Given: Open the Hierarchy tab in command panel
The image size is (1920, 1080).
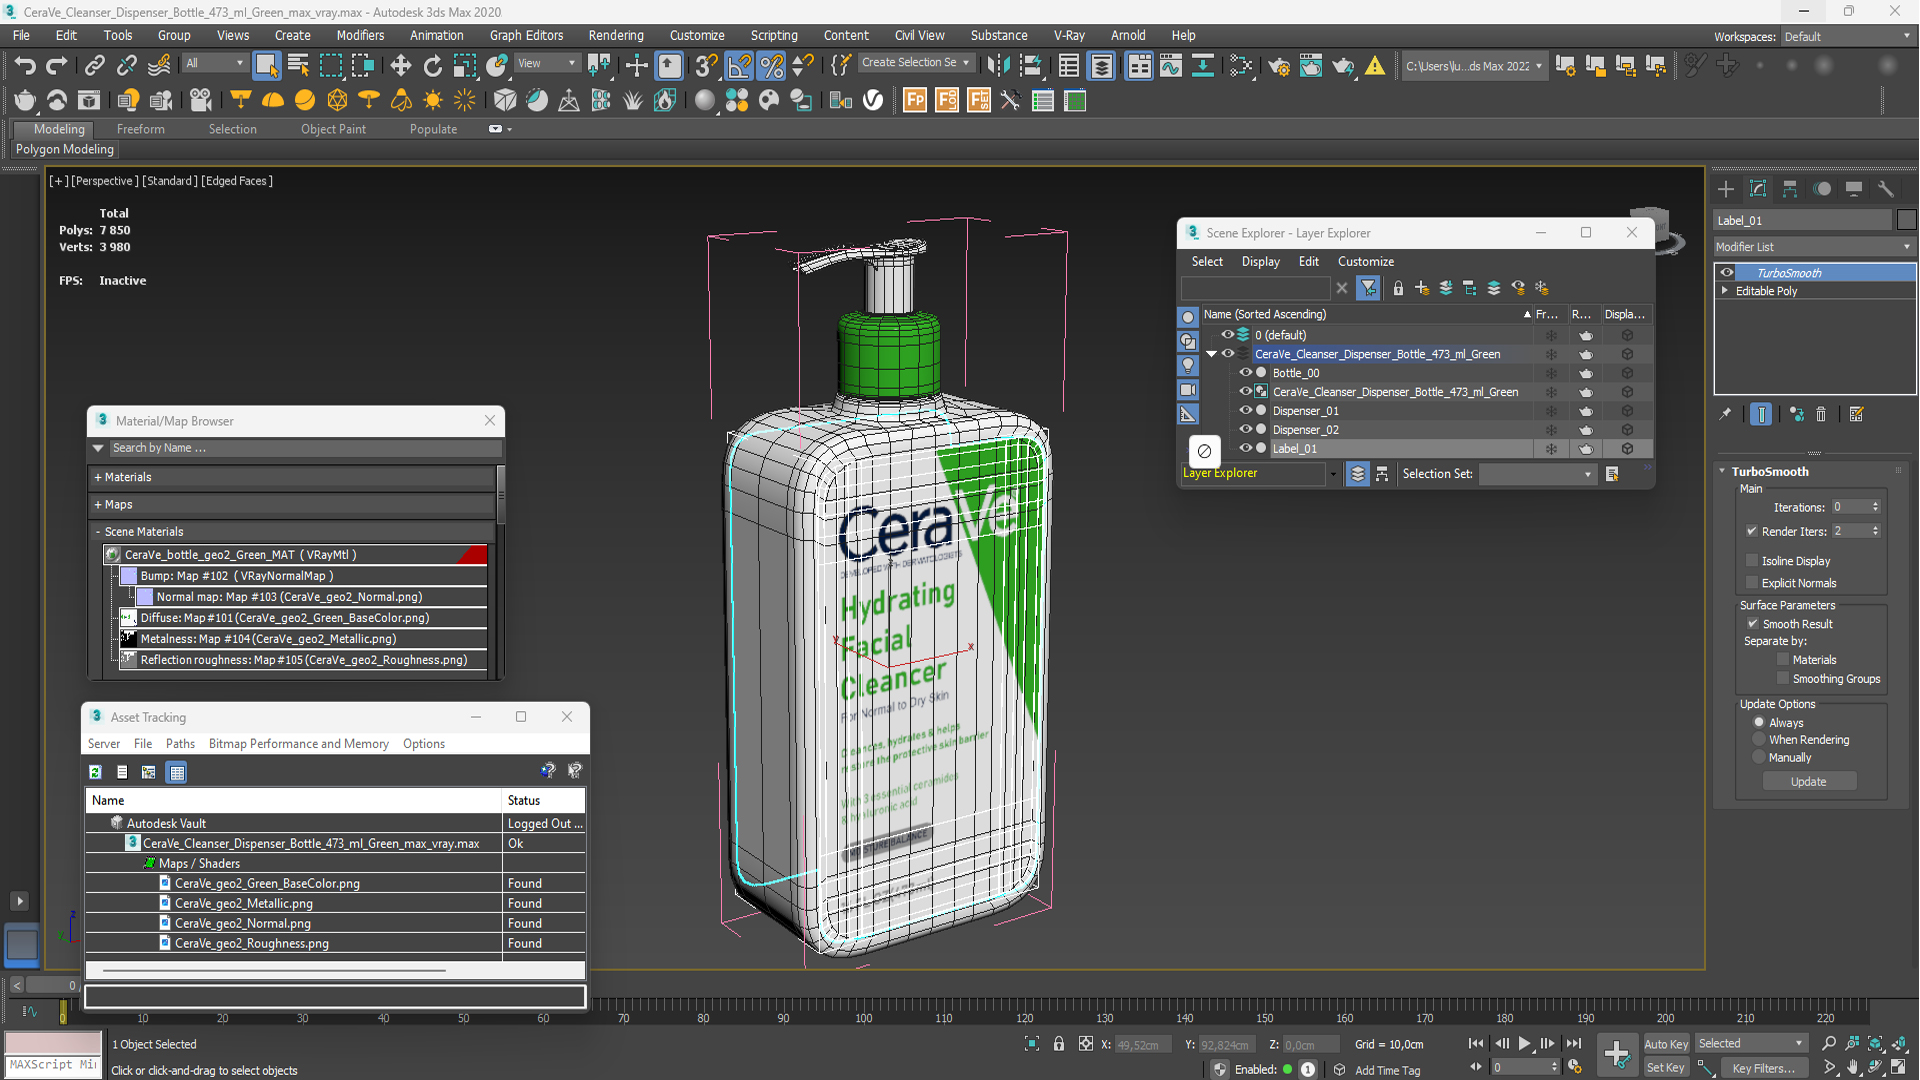Looking at the screenshot, I should point(1790,189).
